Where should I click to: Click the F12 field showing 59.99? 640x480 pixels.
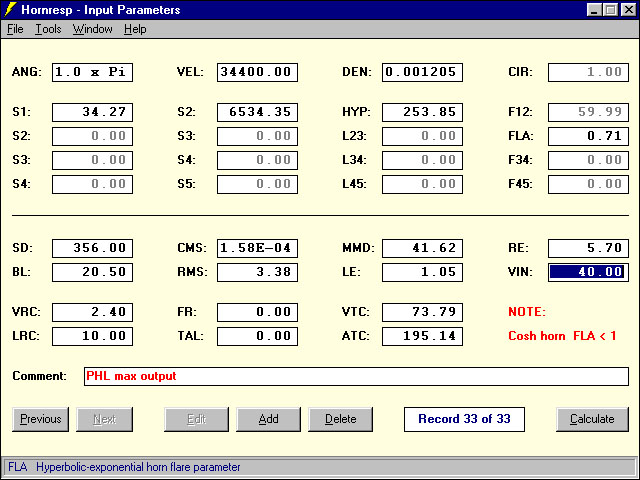(x=588, y=112)
